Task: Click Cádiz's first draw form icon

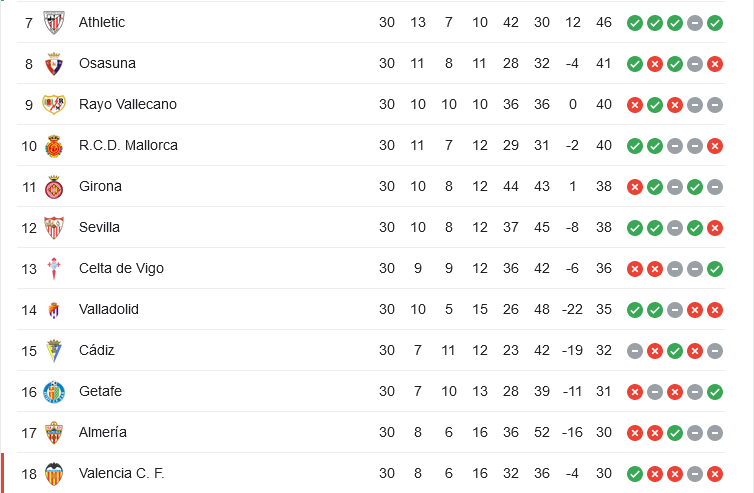Action: pos(635,350)
